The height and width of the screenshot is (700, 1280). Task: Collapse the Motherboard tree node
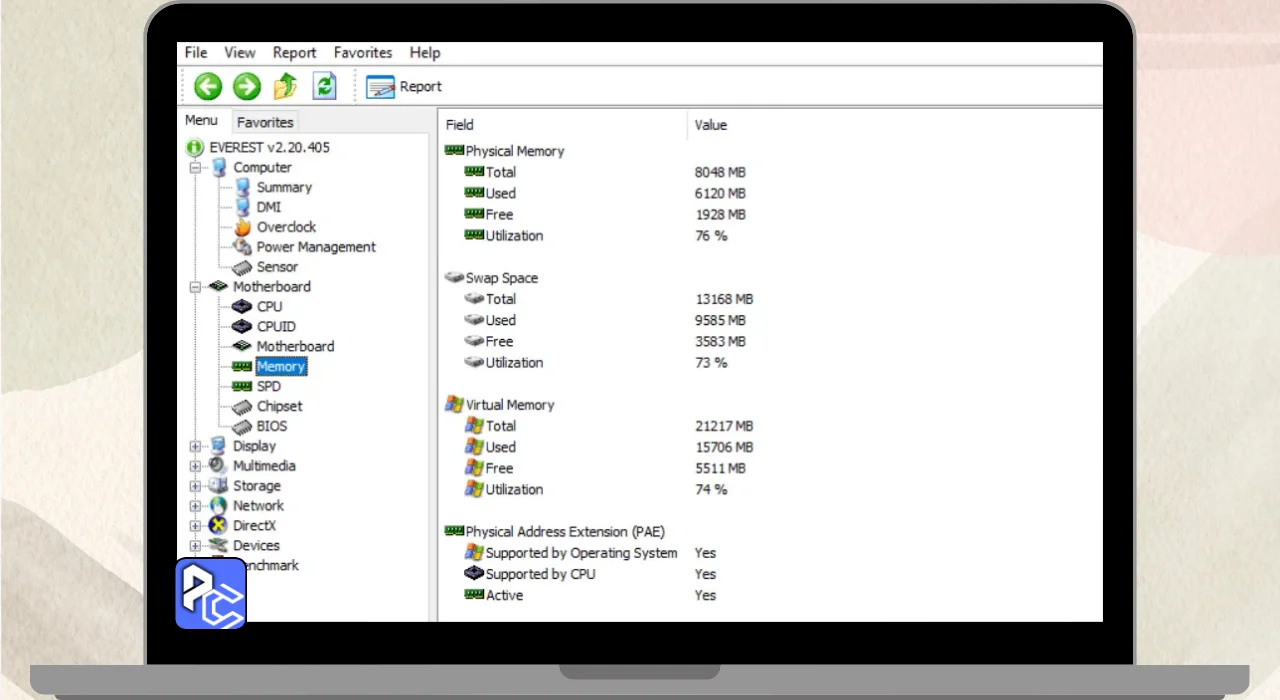click(x=195, y=287)
